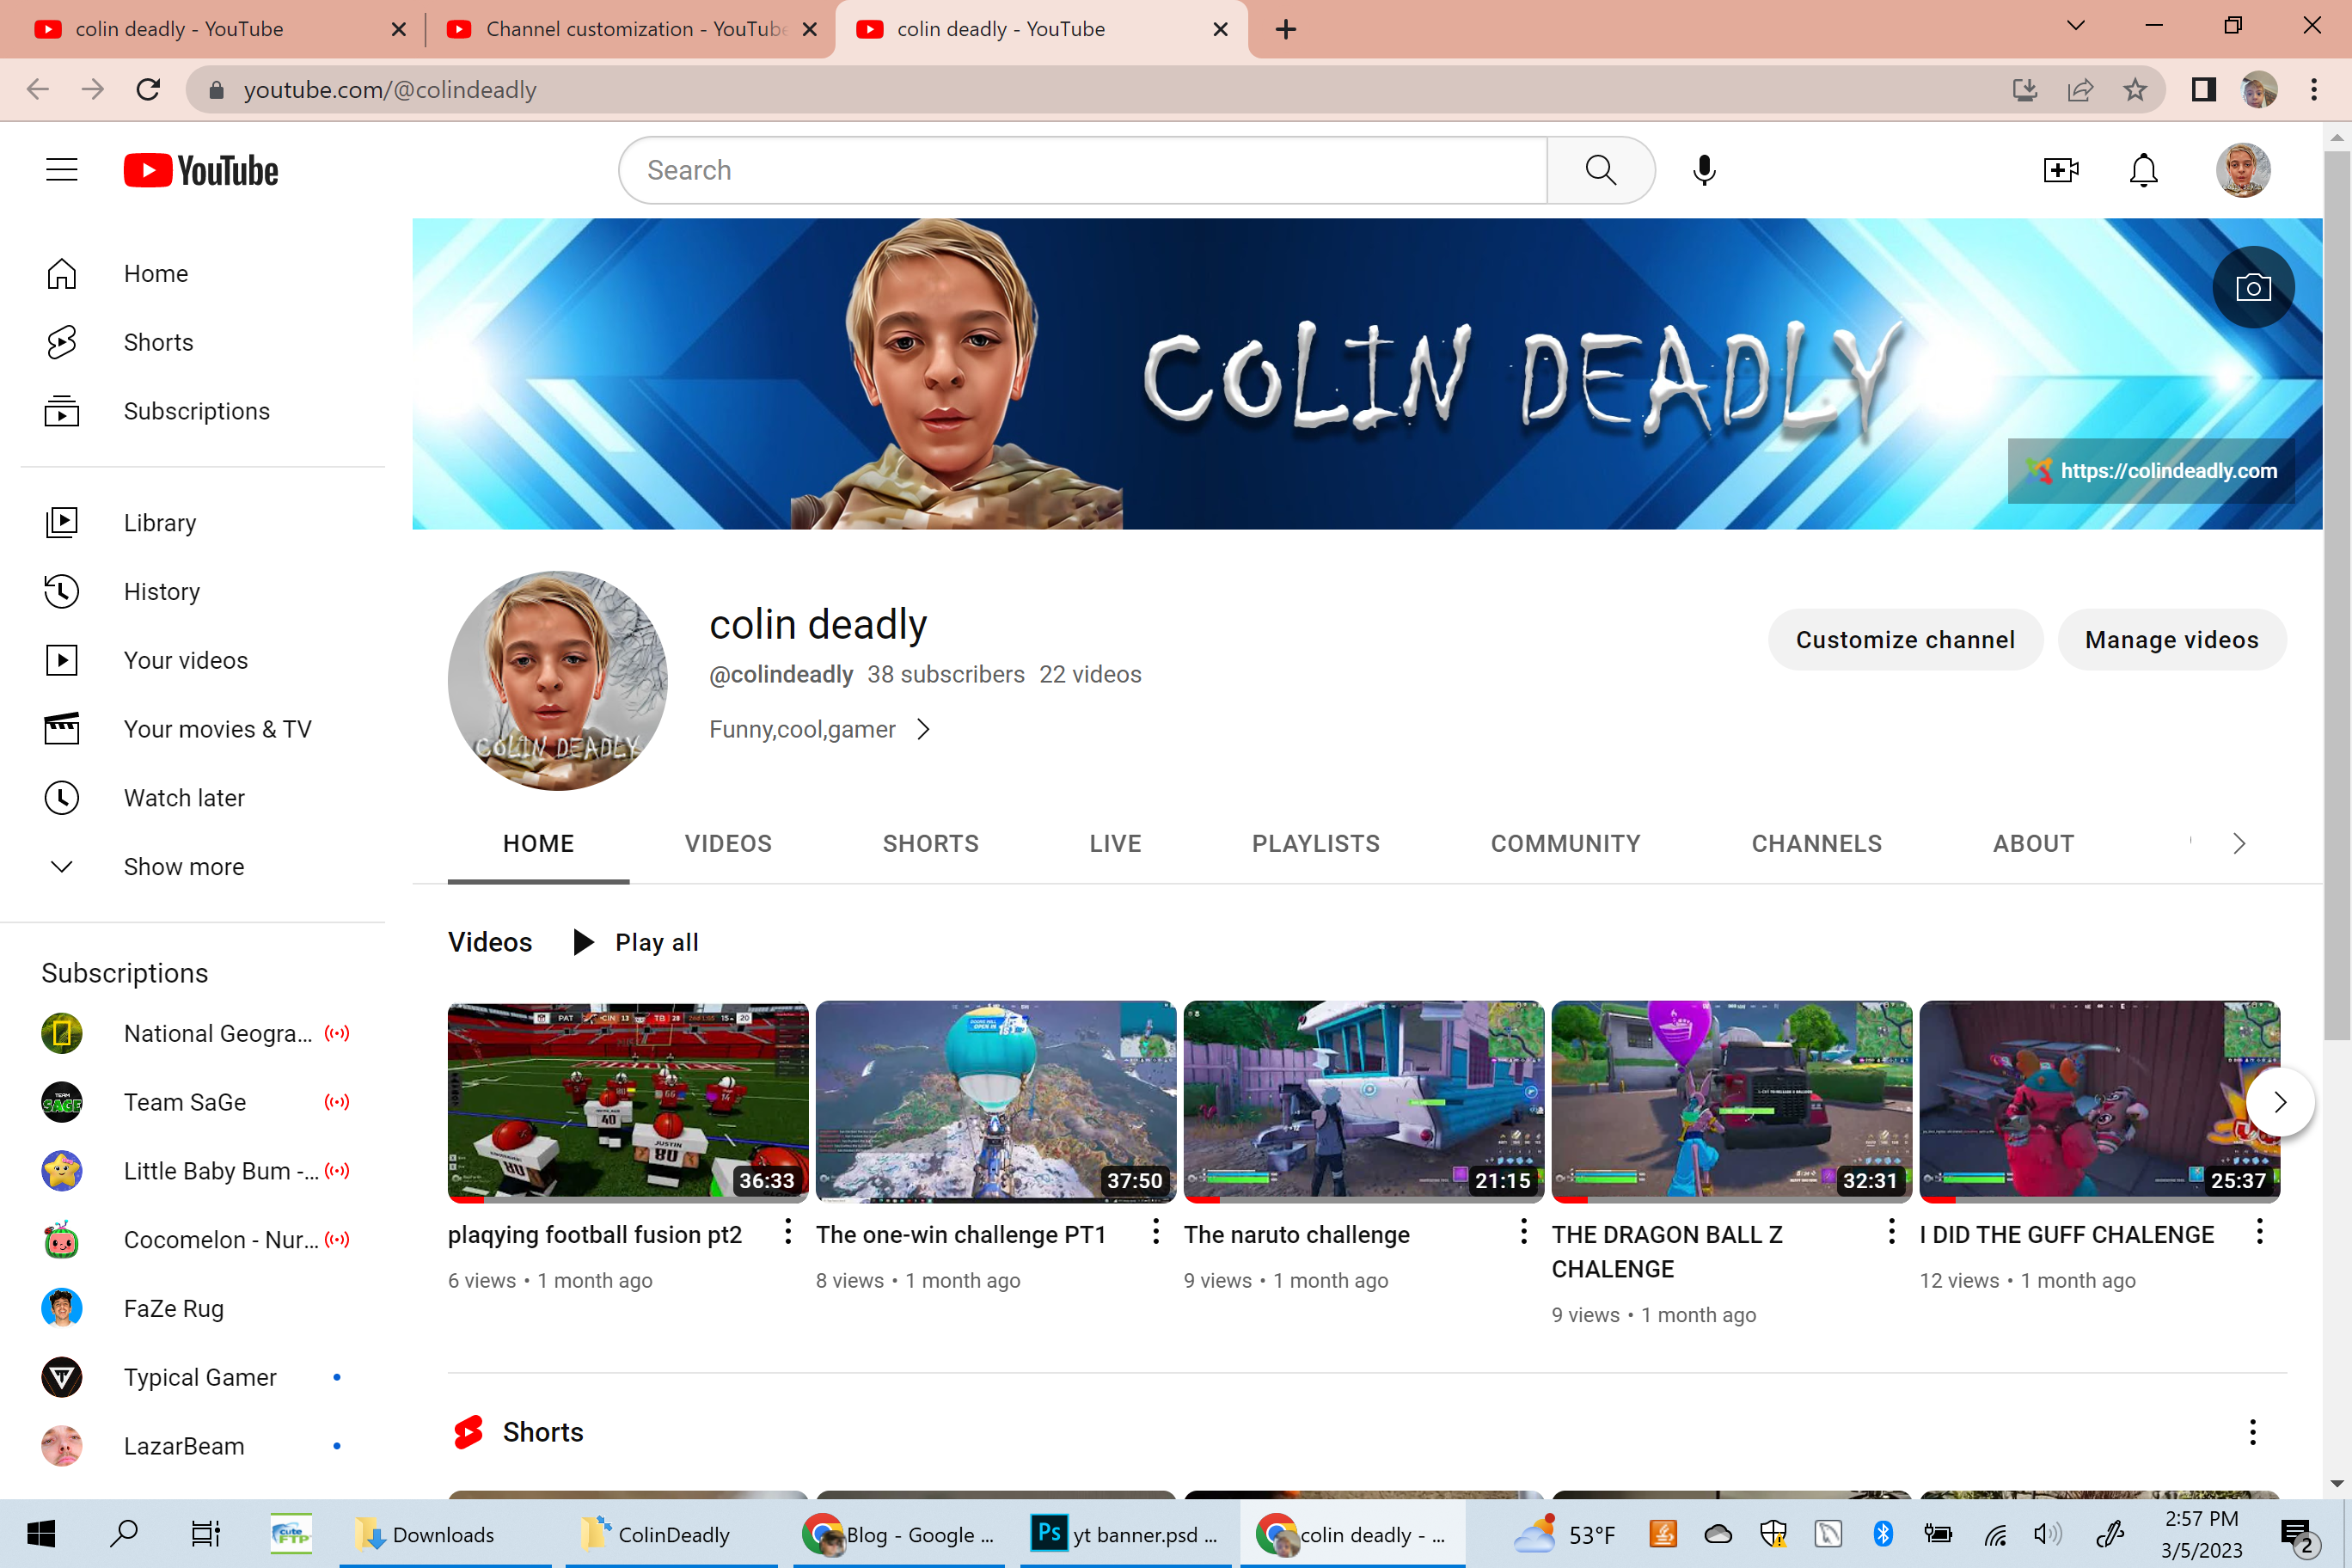Click the banner camera edit icon
This screenshot has height=1568, width=2352.
[x=2253, y=288]
